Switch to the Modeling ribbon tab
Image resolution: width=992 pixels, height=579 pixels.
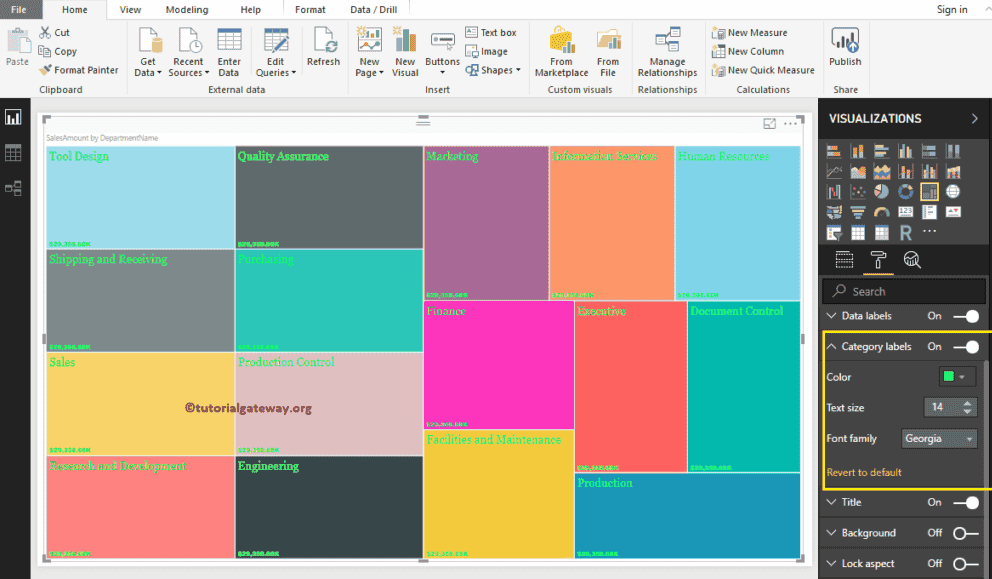[x=185, y=9]
